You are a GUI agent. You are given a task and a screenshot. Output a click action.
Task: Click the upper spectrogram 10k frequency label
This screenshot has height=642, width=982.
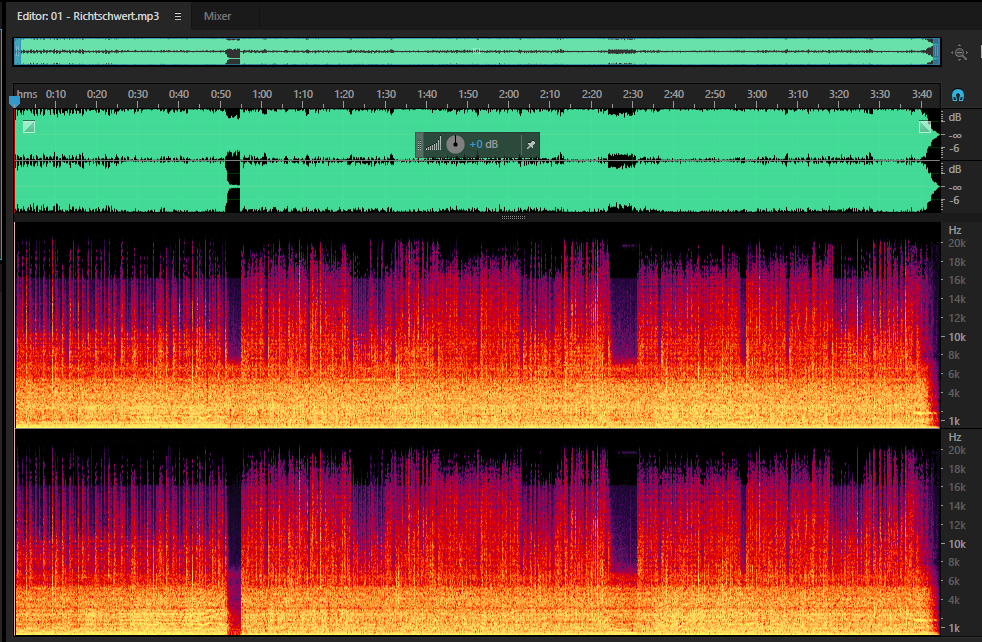(x=956, y=337)
